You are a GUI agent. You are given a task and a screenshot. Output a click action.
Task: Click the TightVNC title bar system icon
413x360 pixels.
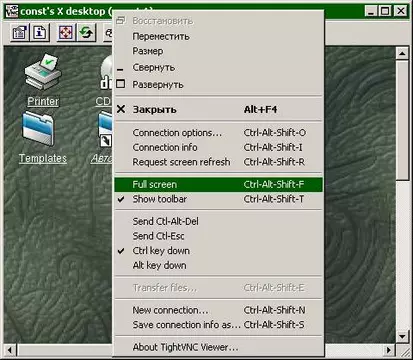[12, 11]
